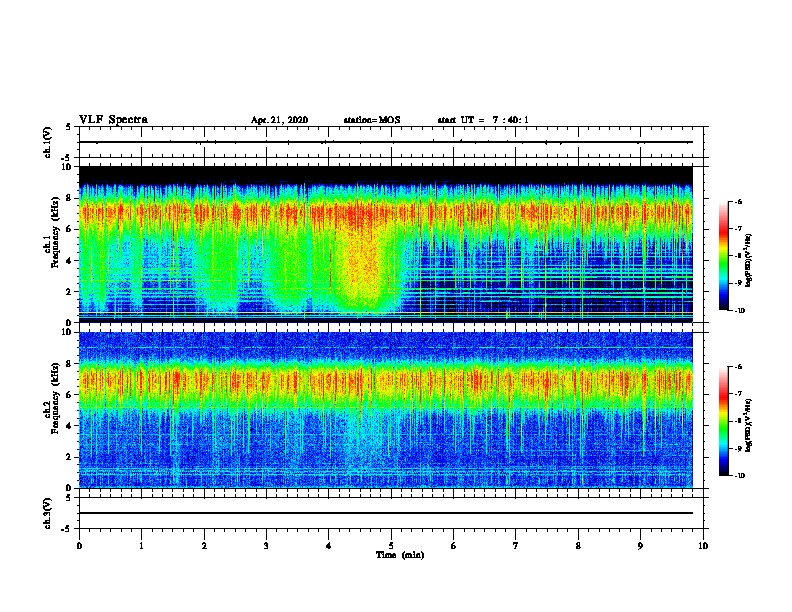792x612 pixels.
Task: Click the "ch.3(V)" axis label
Action: 47,513
